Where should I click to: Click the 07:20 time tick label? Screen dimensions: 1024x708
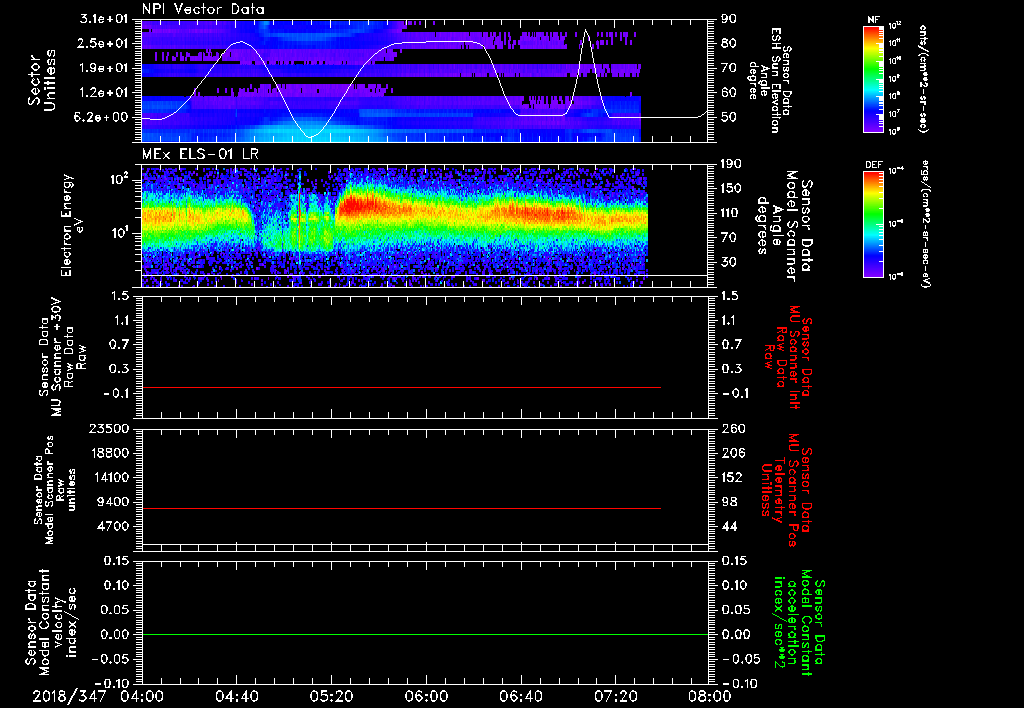pyautogui.click(x=615, y=696)
